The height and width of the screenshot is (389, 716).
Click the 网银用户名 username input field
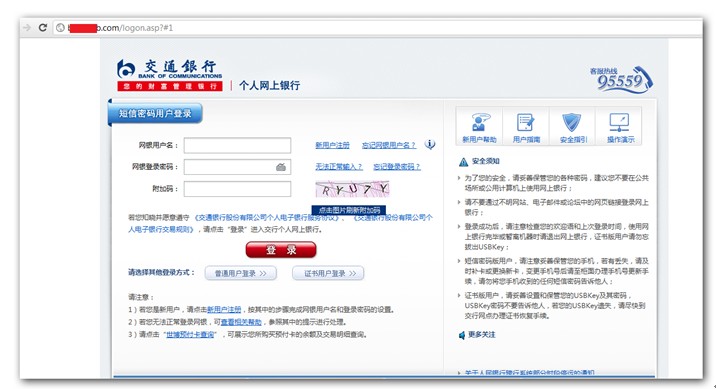coord(237,145)
